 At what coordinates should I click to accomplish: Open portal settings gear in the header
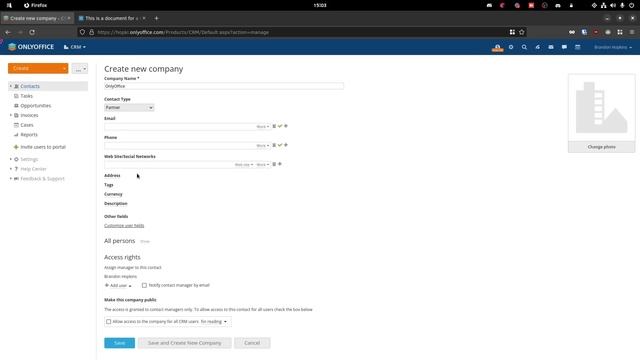(x=511, y=47)
